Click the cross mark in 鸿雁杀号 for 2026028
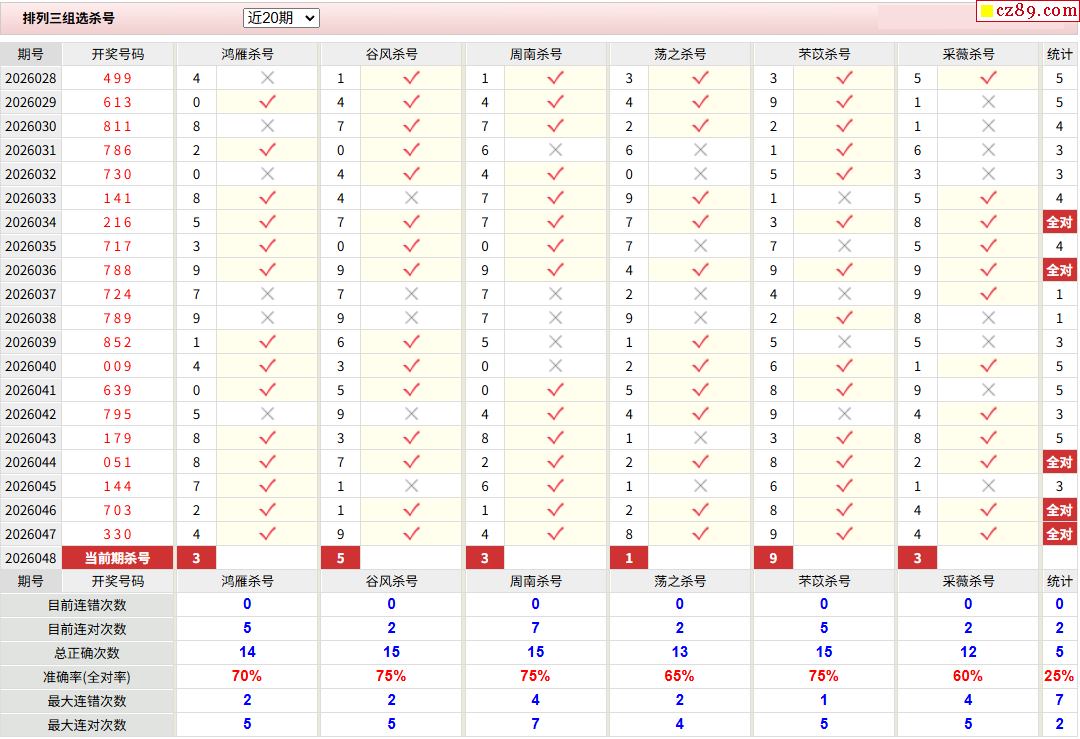Image resolution: width=1080 pixels, height=739 pixels. pos(267,78)
